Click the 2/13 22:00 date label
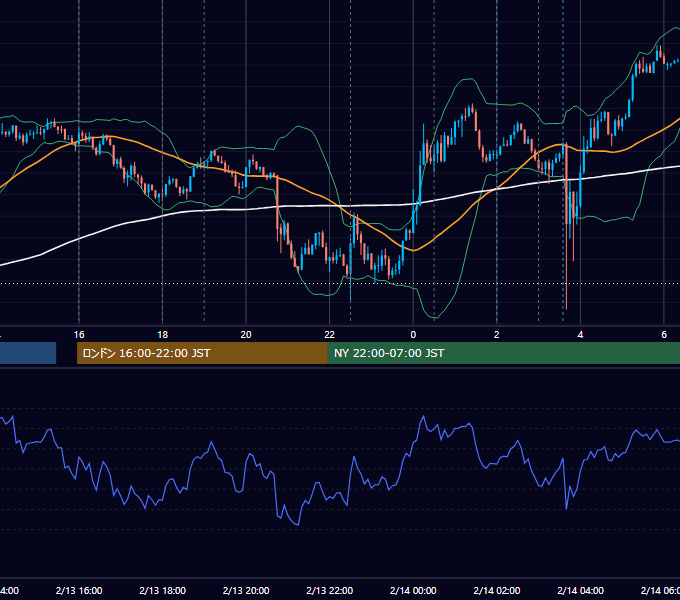This screenshot has height=600, width=680. [330, 590]
